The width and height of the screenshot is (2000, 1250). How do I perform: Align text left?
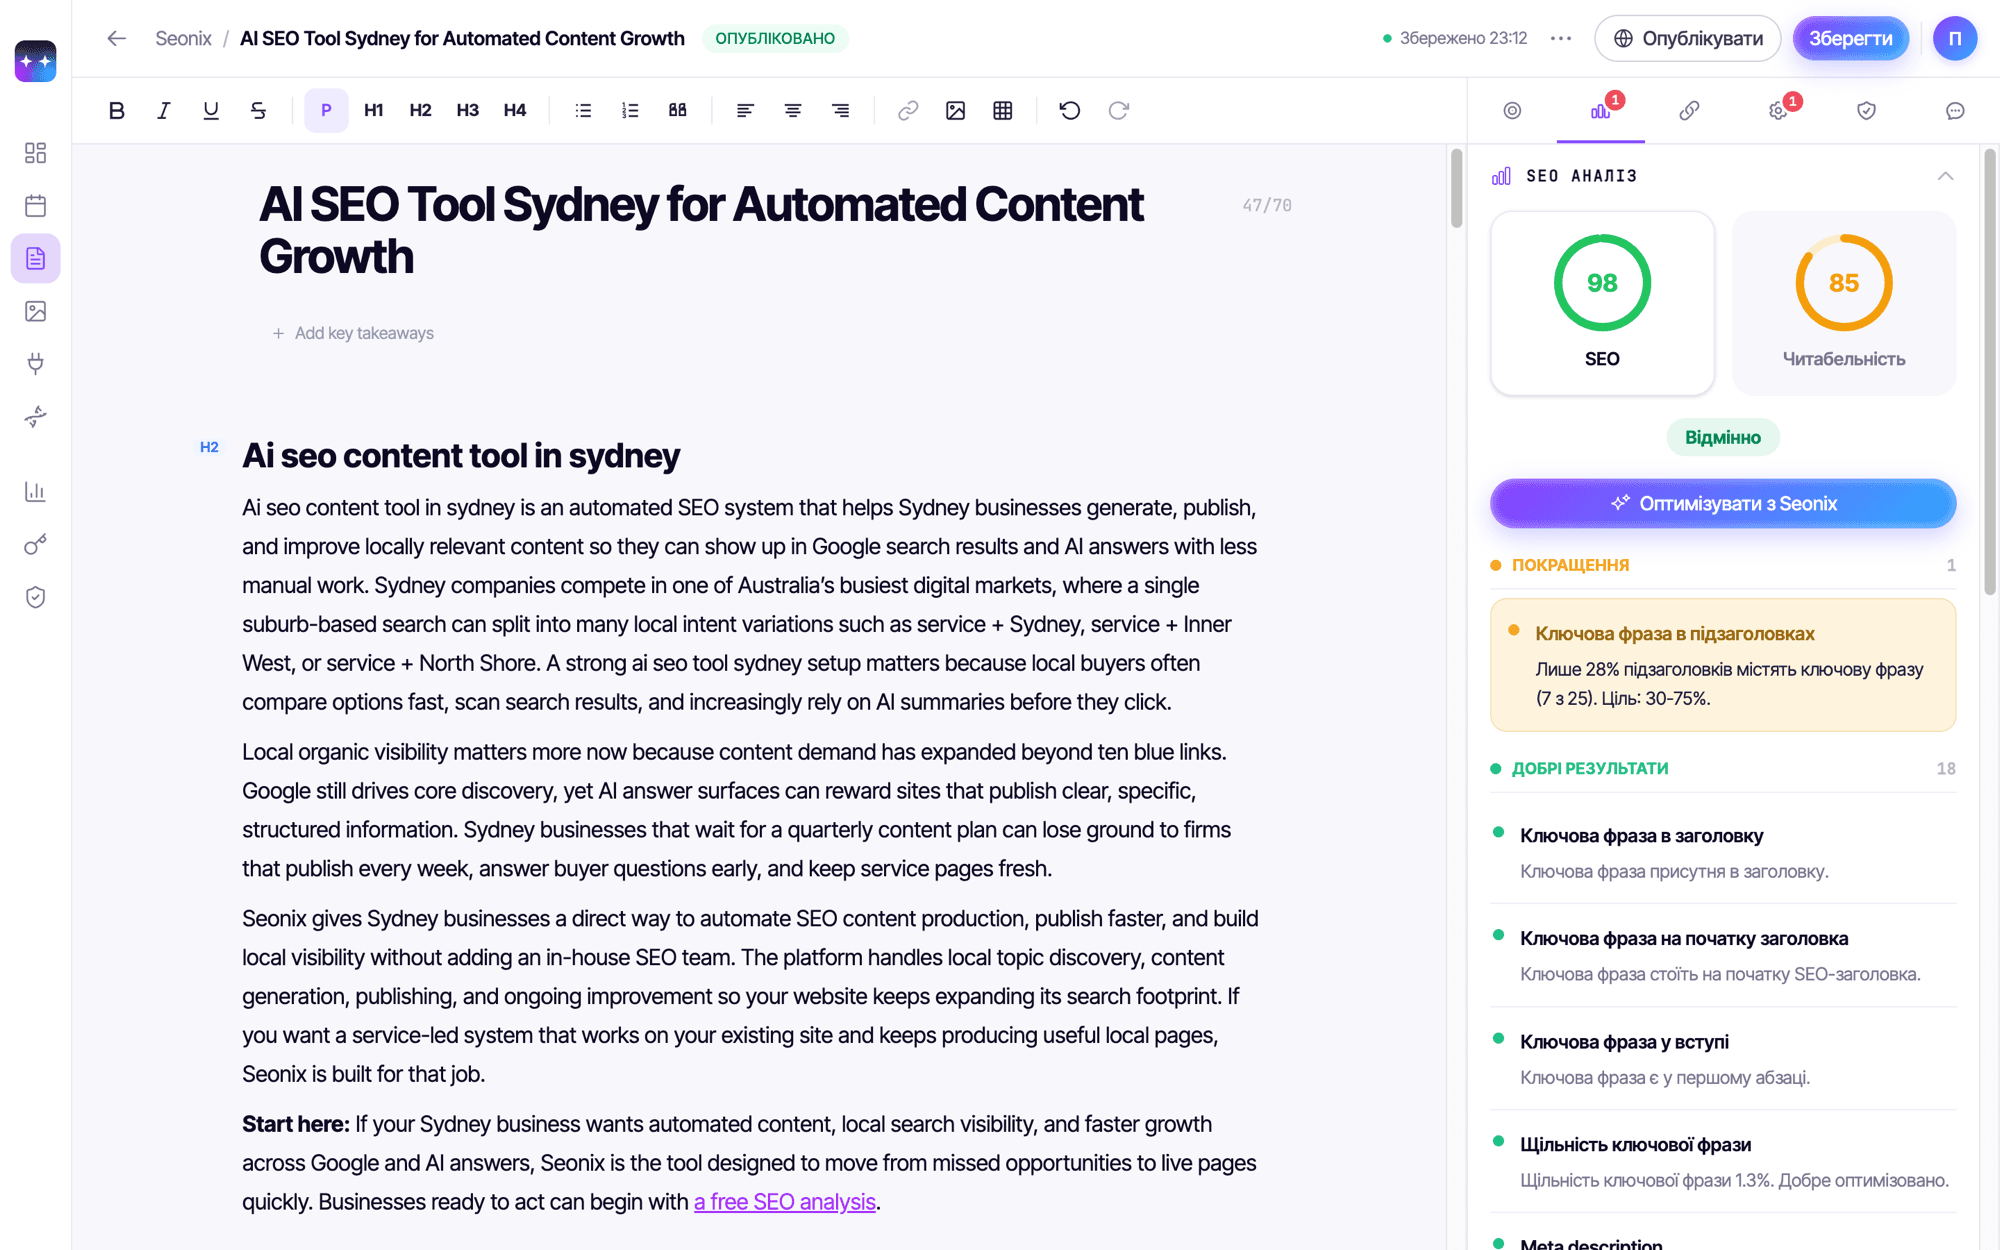[745, 110]
